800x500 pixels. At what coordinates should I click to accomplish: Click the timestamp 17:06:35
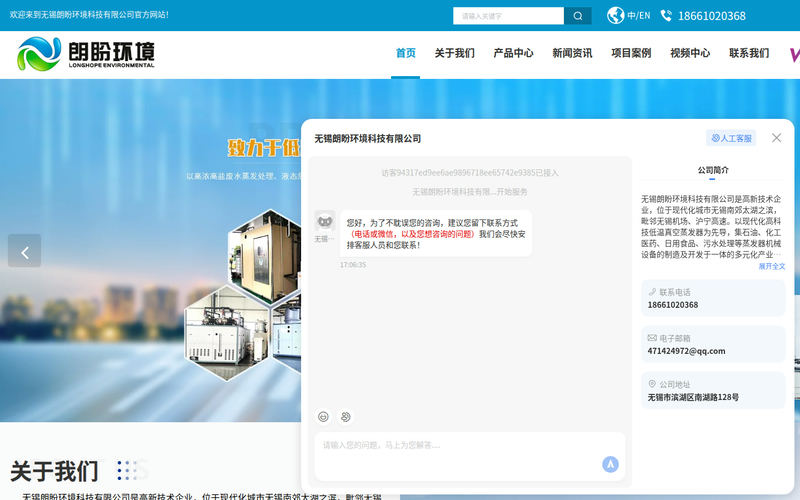click(353, 265)
